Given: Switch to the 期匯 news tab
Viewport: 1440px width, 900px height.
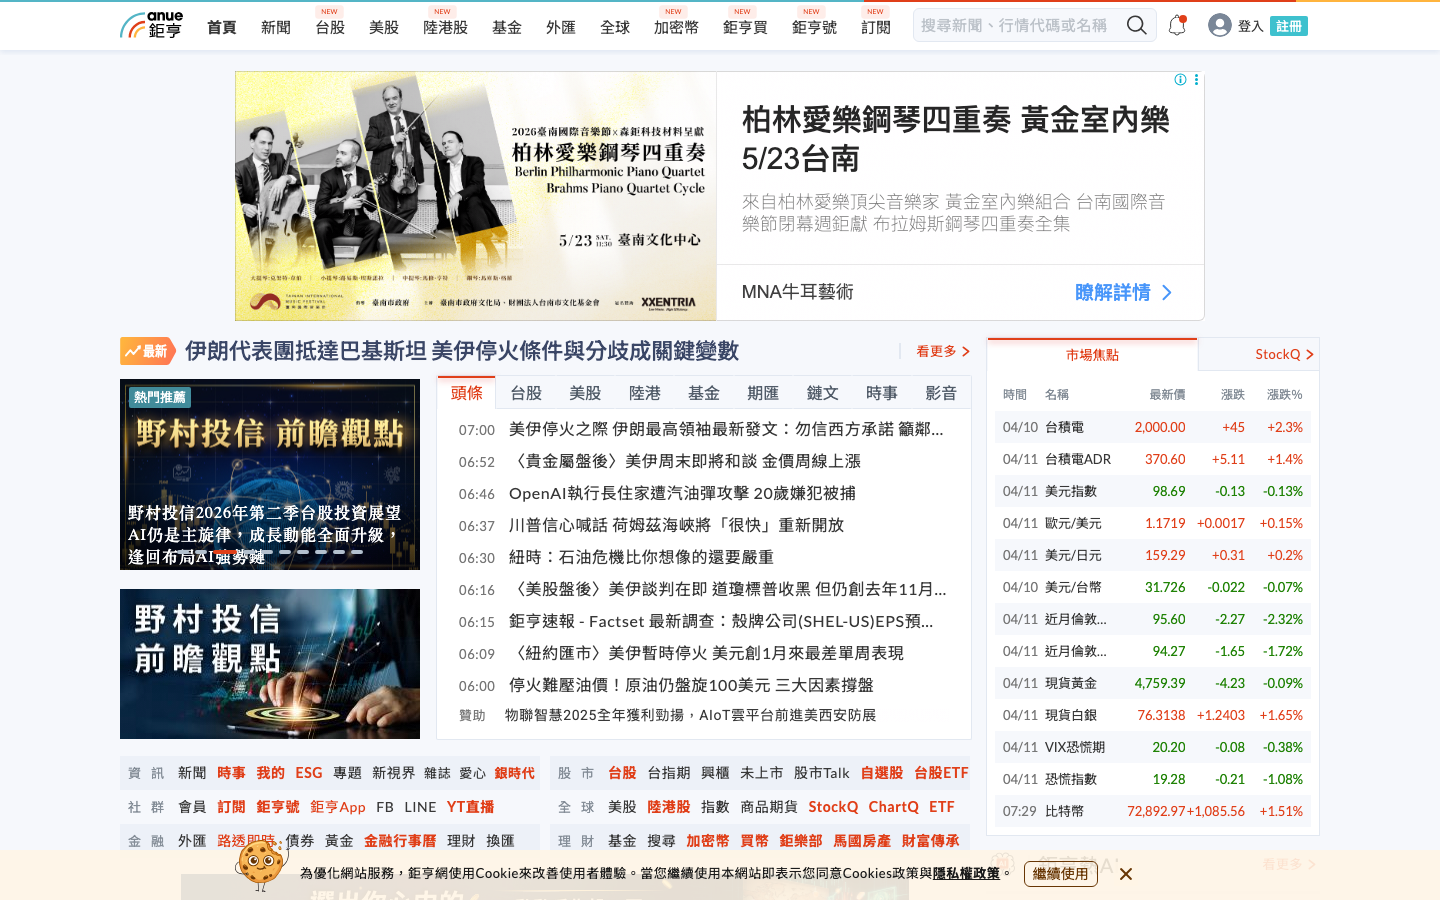Looking at the screenshot, I should pos(763,393).
